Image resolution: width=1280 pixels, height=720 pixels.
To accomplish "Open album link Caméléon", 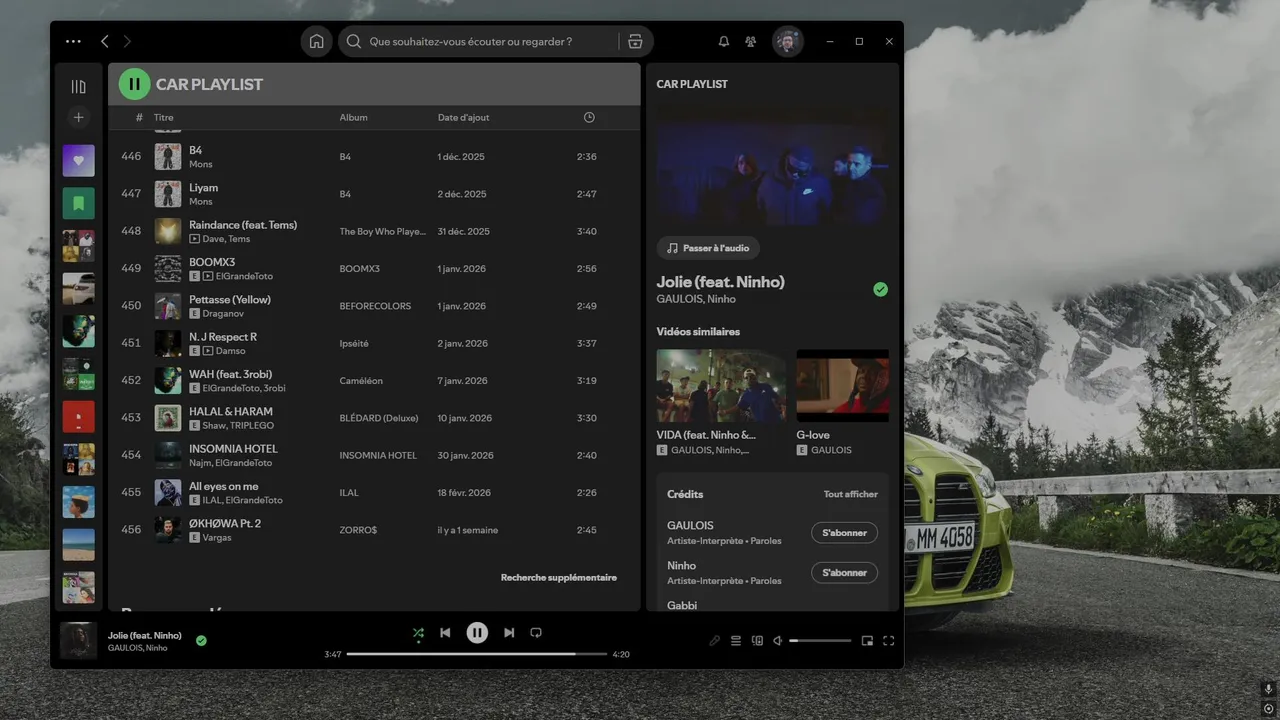I will pyautogui.click(x=361, y=381).
